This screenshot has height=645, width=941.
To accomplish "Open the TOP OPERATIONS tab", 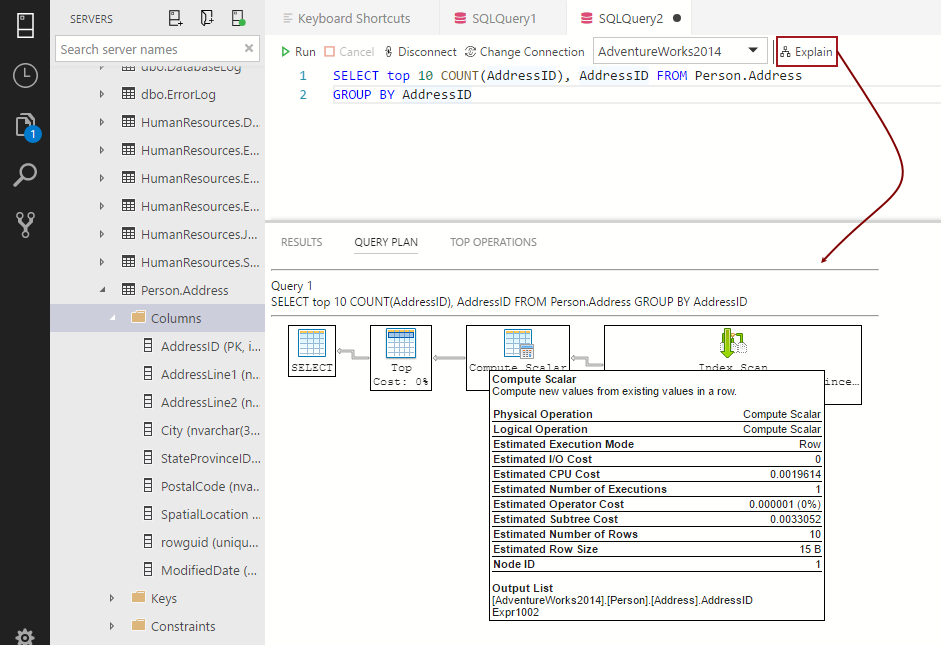I will pos(493,242).
